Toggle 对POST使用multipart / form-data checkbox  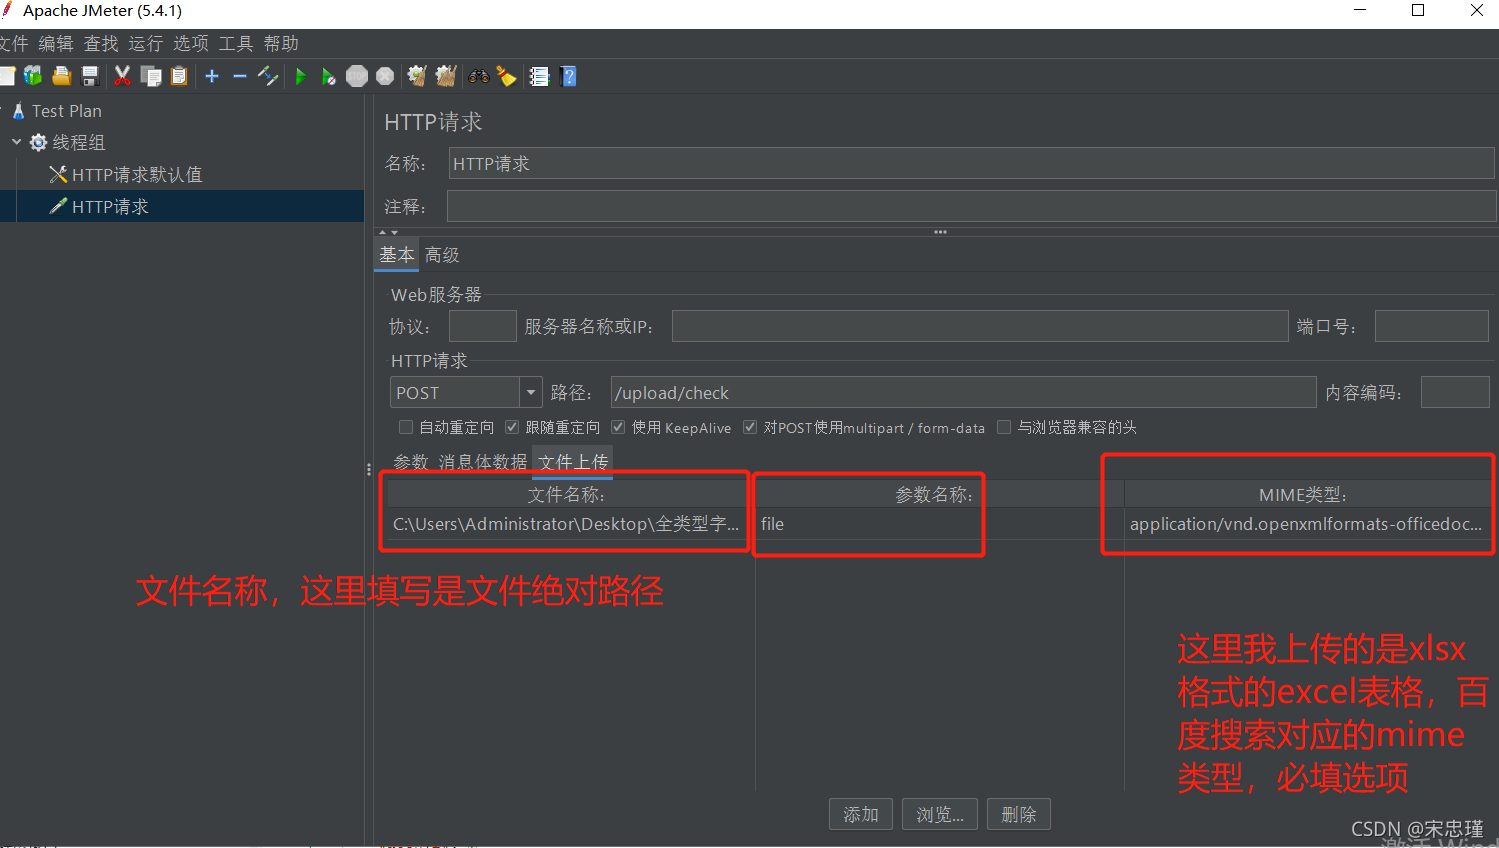(x=750, y=427)
